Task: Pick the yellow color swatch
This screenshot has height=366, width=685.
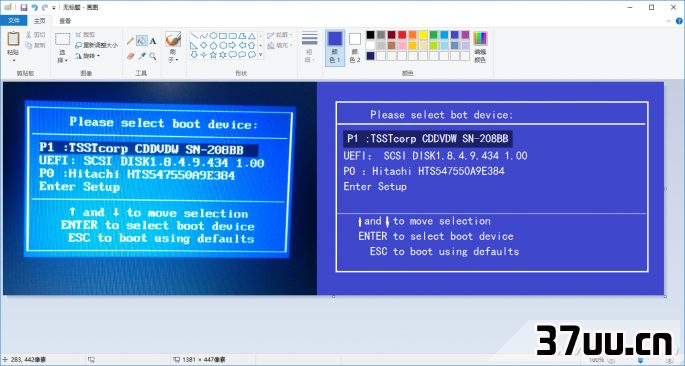Action: coord(423,35)
